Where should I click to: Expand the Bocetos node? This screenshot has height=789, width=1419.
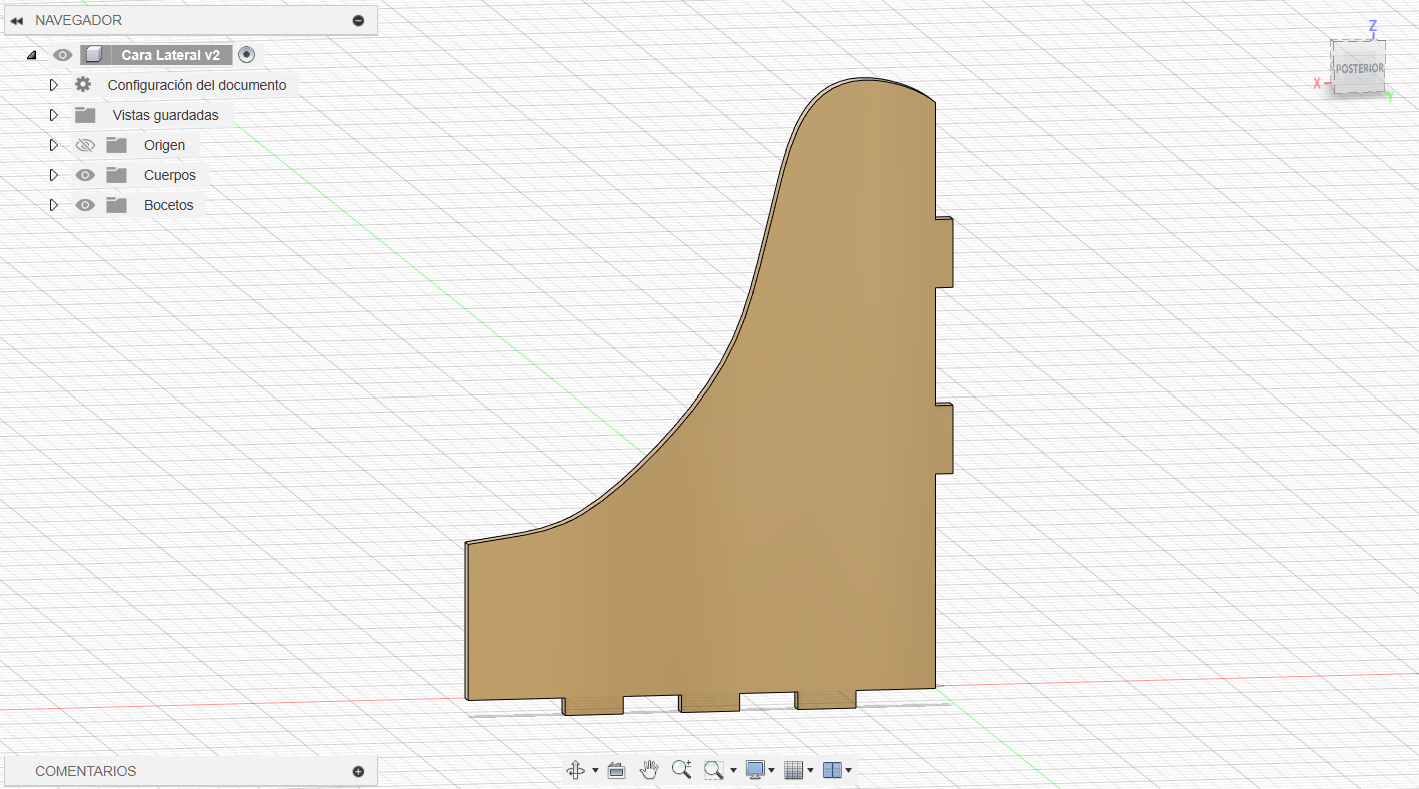pyautogui.click(x=54, y=205)
